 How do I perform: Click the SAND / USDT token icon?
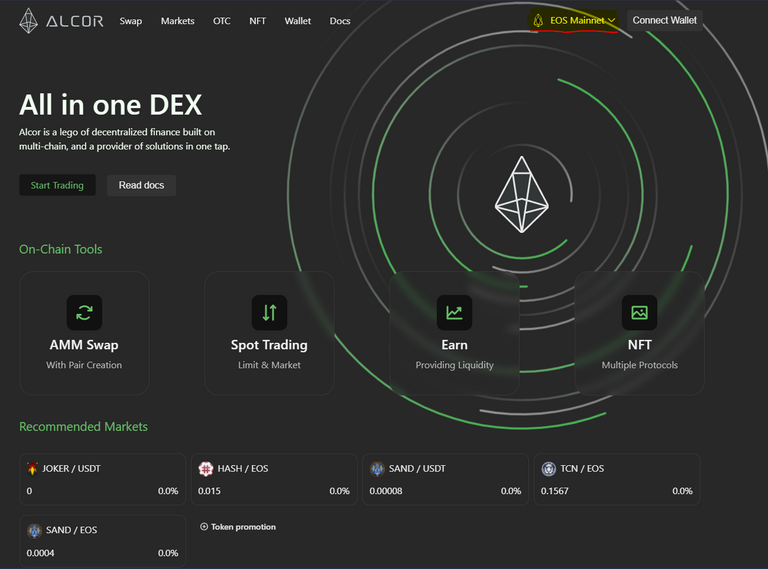(377, 469)
